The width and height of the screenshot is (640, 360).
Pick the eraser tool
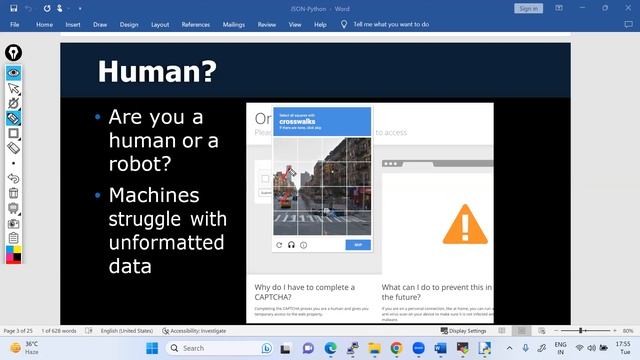(13, 148)
